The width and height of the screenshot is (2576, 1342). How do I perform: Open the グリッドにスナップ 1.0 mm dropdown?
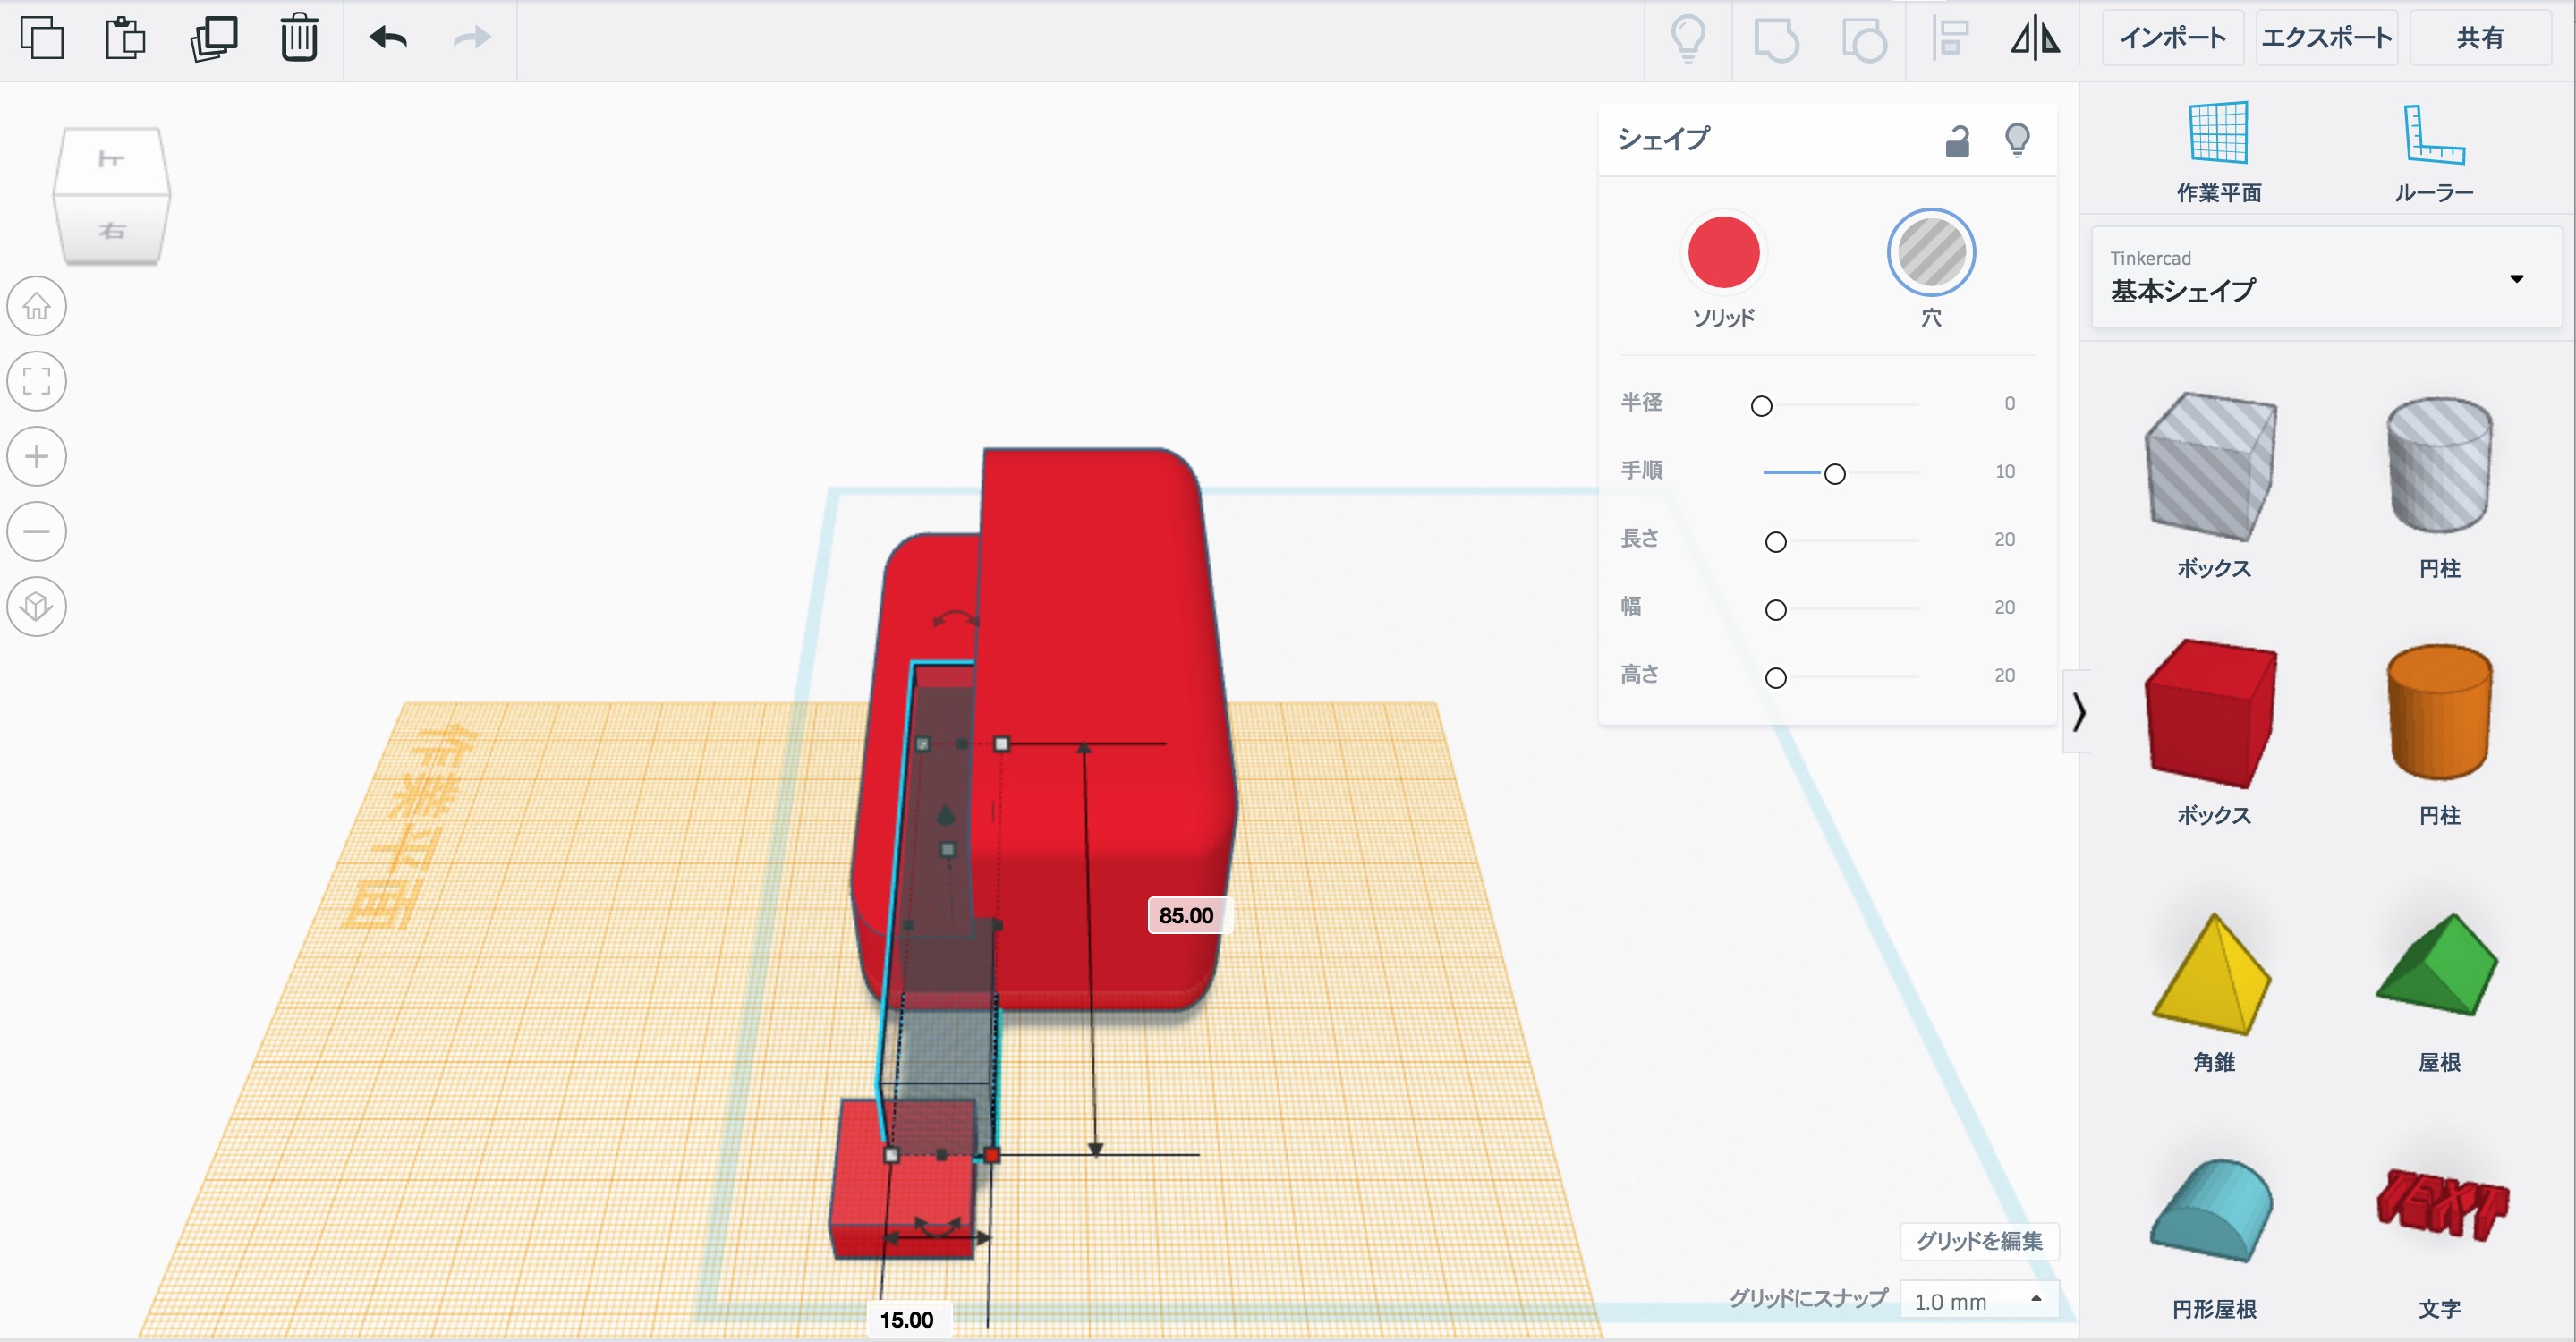pos(1977,1300)
